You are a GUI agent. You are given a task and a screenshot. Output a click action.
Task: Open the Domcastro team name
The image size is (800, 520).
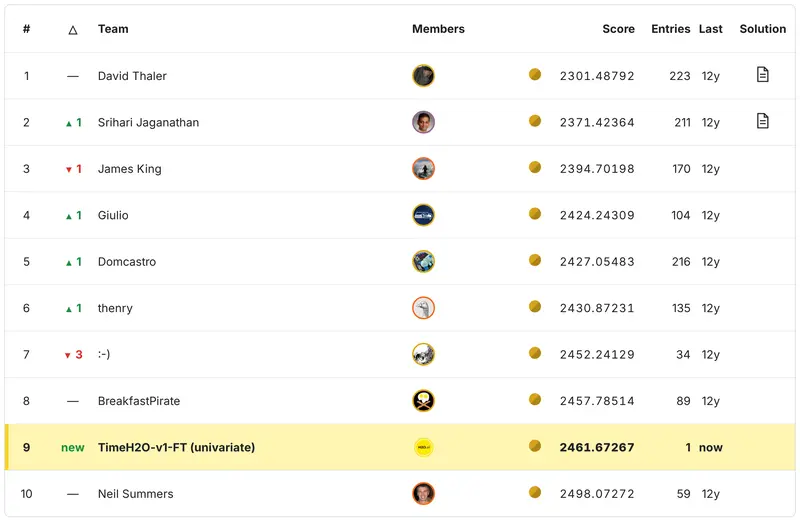pyautogui.click(x=127, y=262)
